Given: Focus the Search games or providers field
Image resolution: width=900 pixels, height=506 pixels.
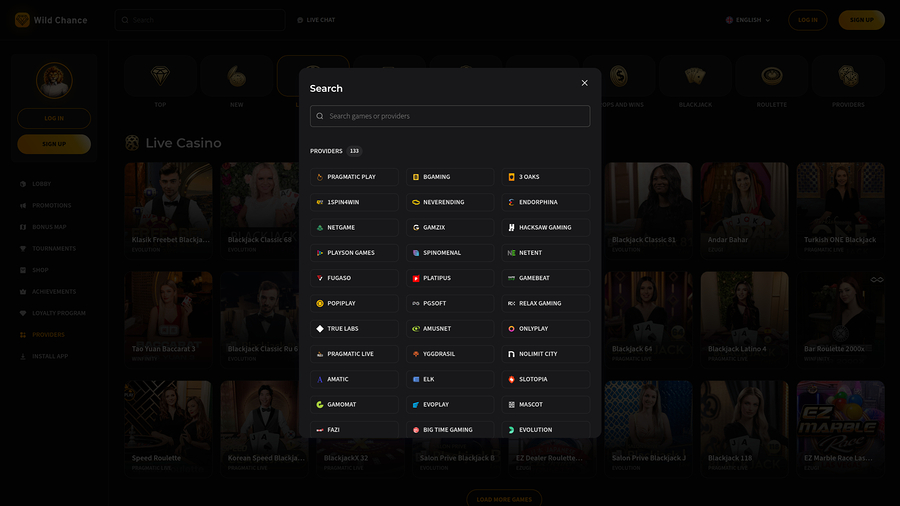Looking at the screenshot, I should pyautogui.click(x=450, y=116).
